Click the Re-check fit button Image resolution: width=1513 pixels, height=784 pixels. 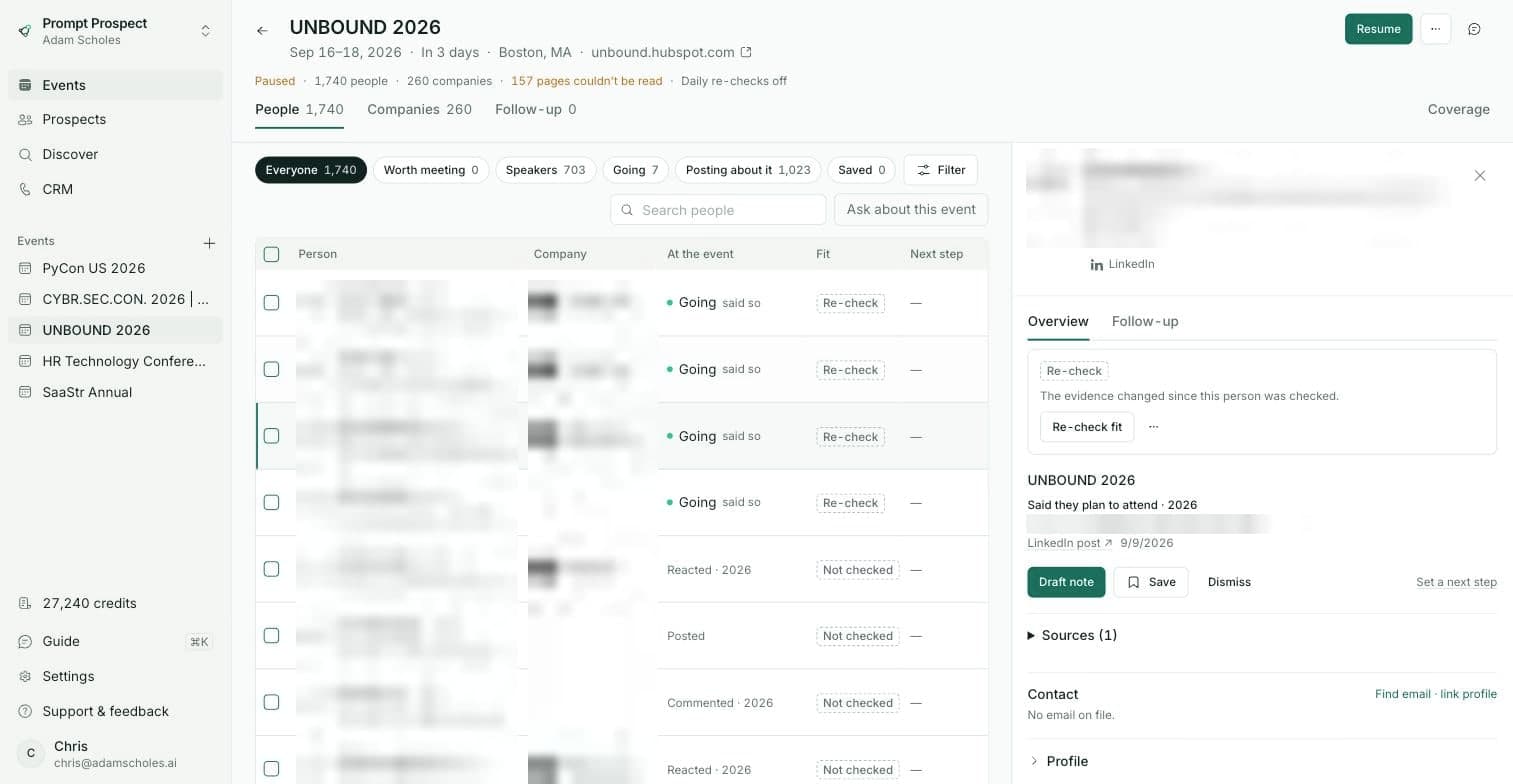(x=1087, y=427)
